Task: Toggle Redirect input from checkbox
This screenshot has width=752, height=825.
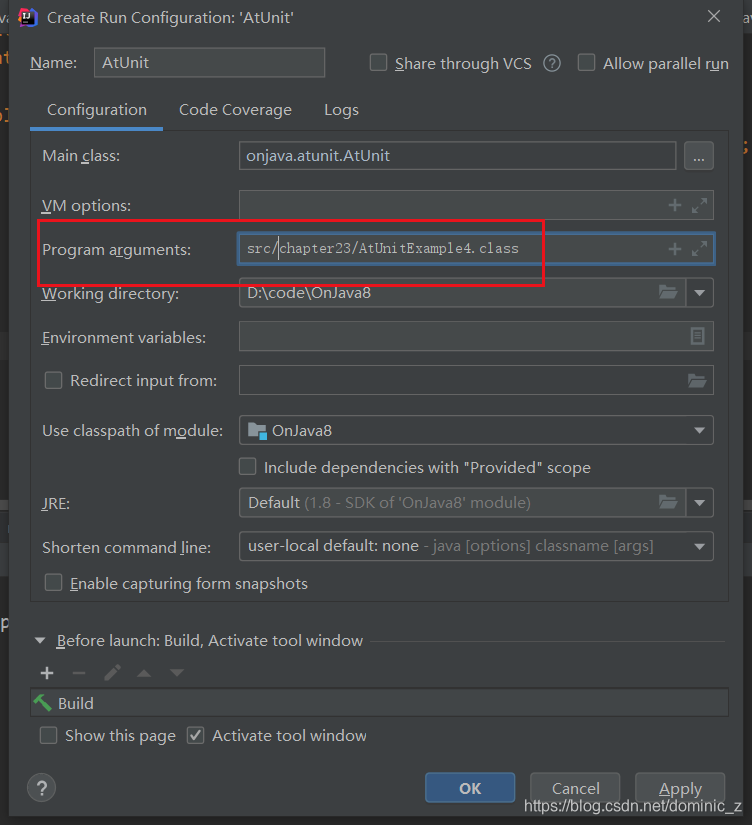Action: (x=53, y=380)
